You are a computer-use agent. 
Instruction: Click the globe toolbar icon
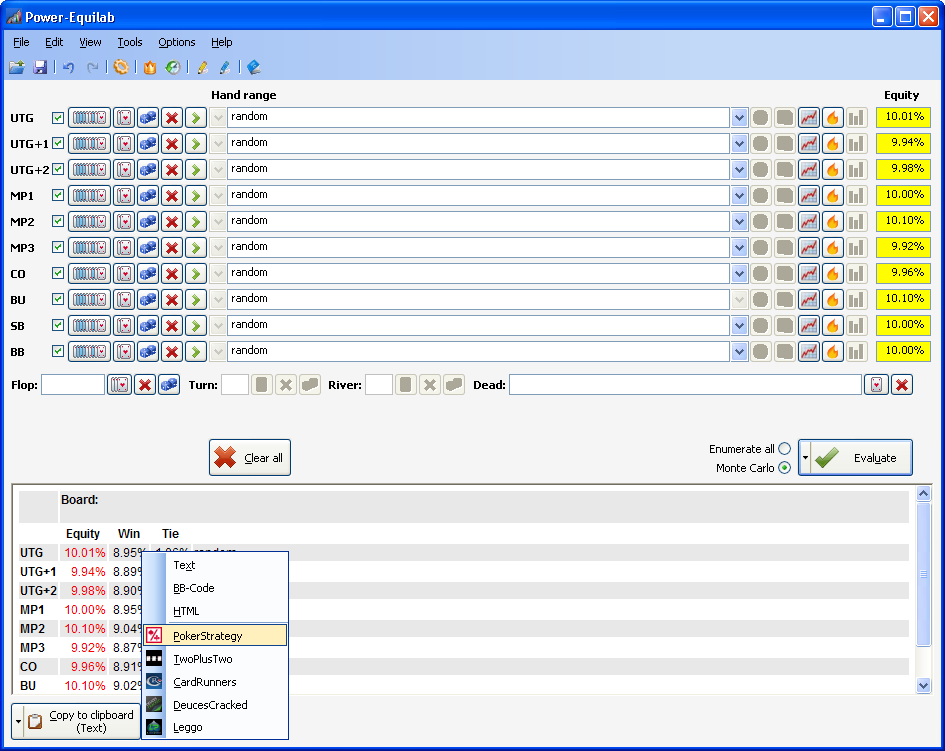(173, 68)
